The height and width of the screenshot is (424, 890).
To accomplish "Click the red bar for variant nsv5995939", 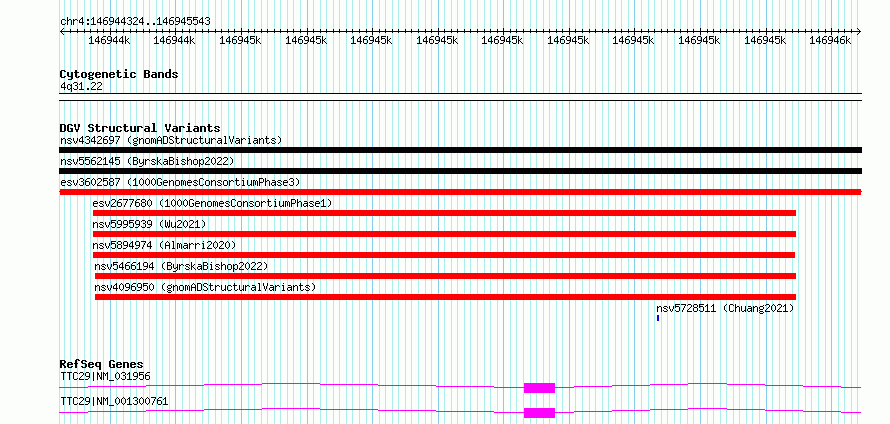I will (444, 234).
